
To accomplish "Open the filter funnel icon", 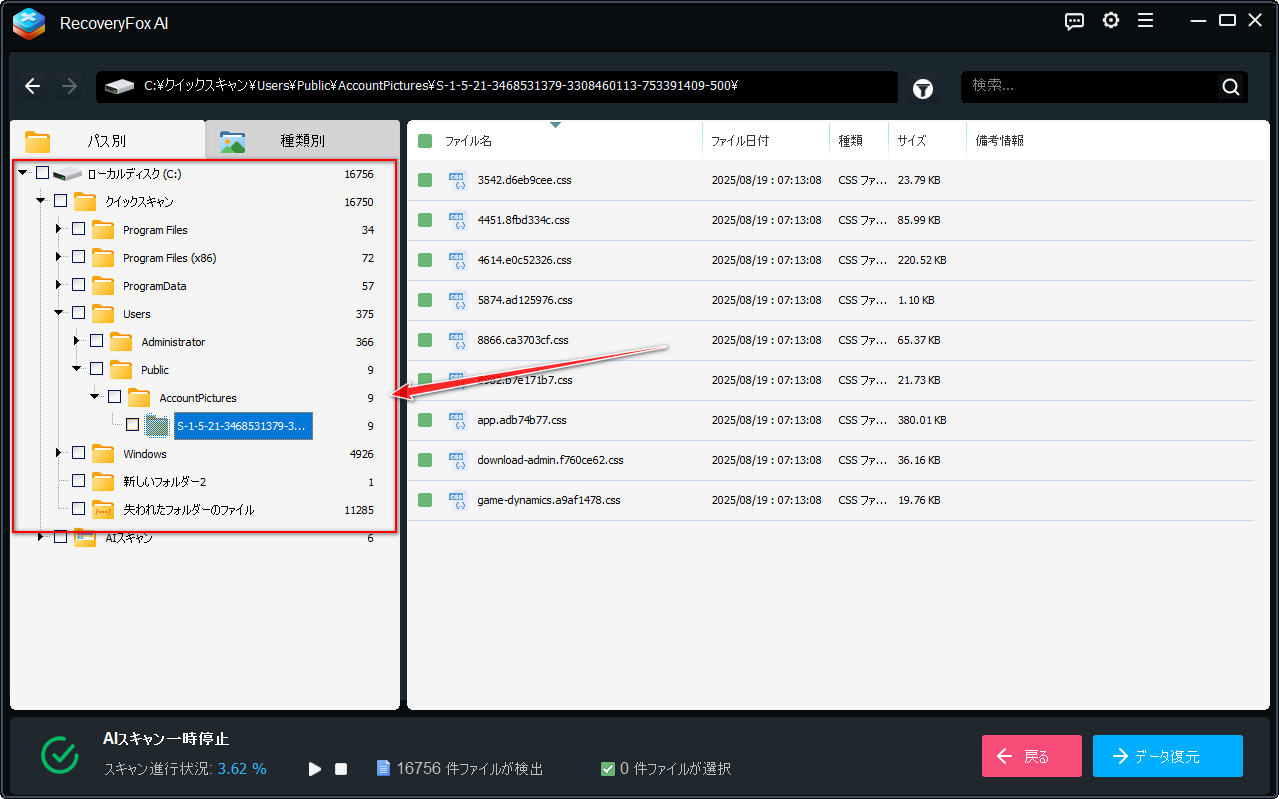I will [923, 89].
